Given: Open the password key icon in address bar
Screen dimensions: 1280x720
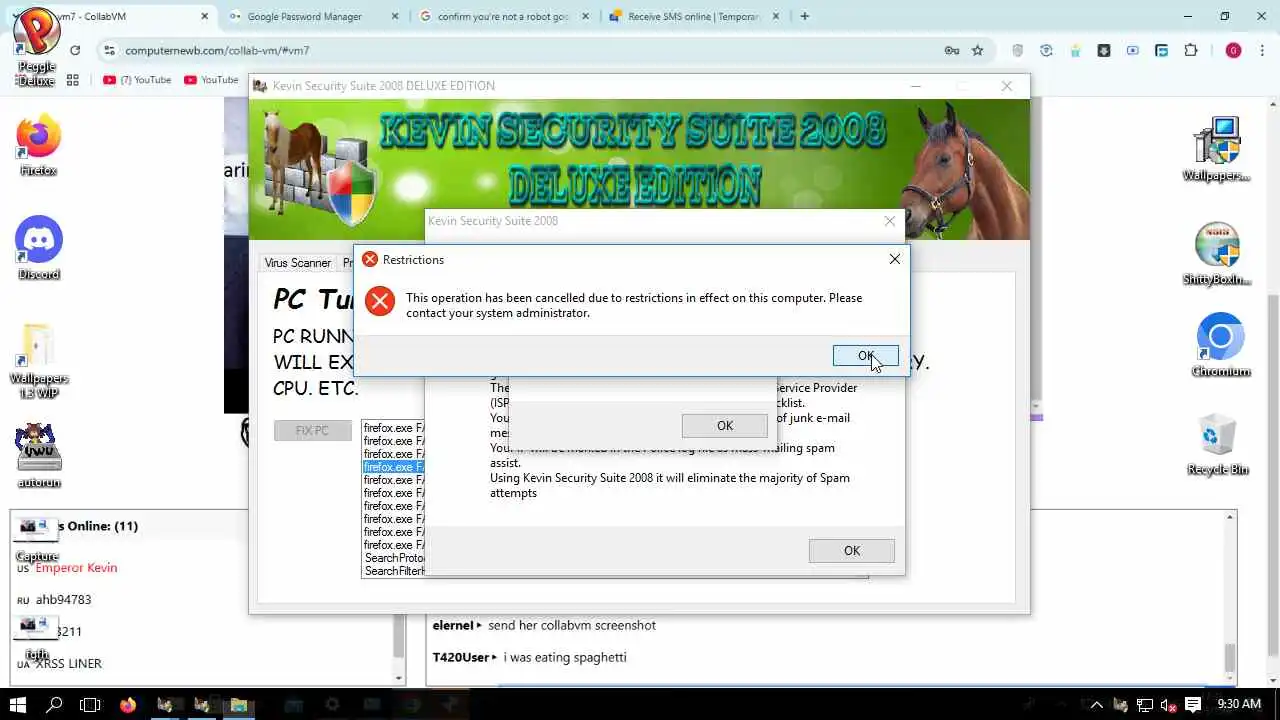Looking at the screenshot, I should pyautogui.click(x=952, y=50).
